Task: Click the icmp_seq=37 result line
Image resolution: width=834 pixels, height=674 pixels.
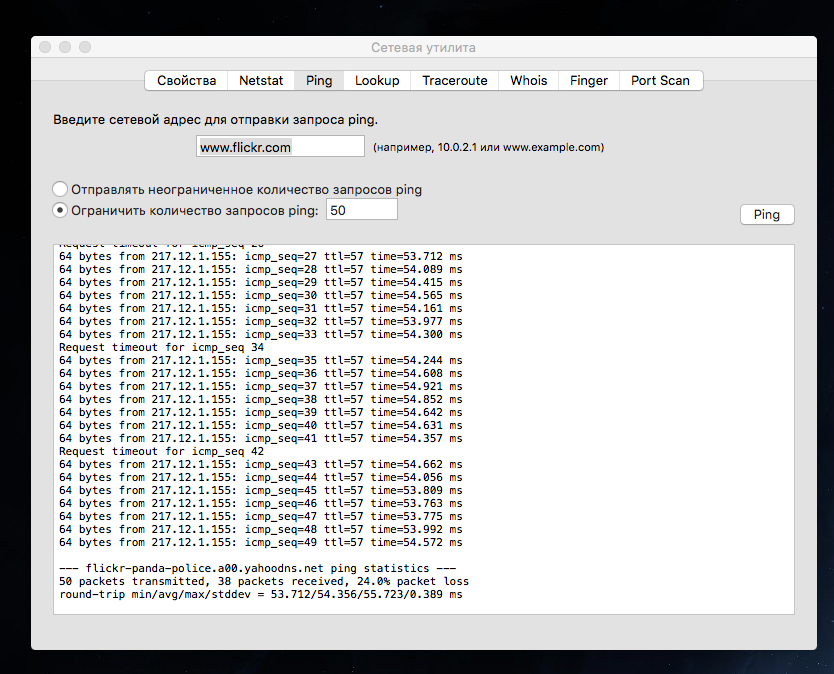Action: click(x=261, y=387)
